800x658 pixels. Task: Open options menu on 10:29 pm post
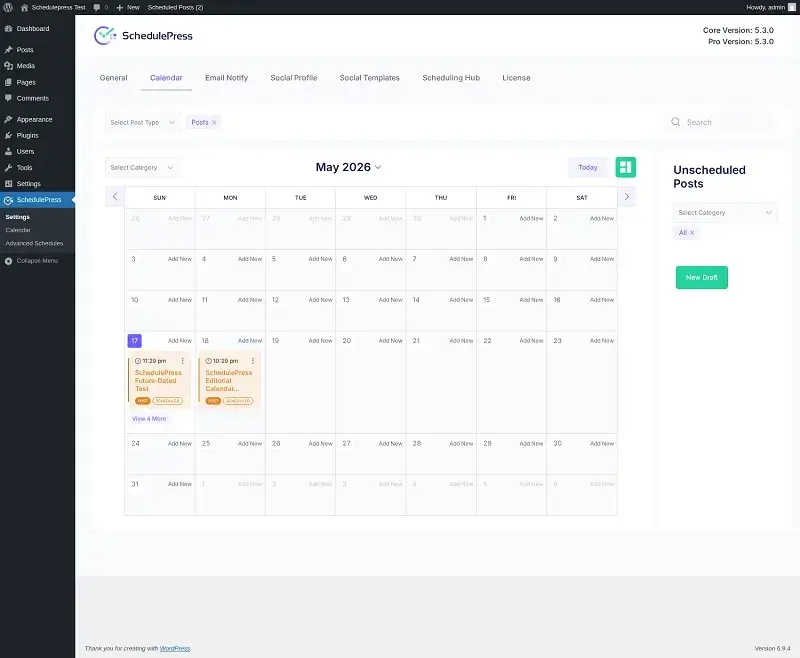253,361
